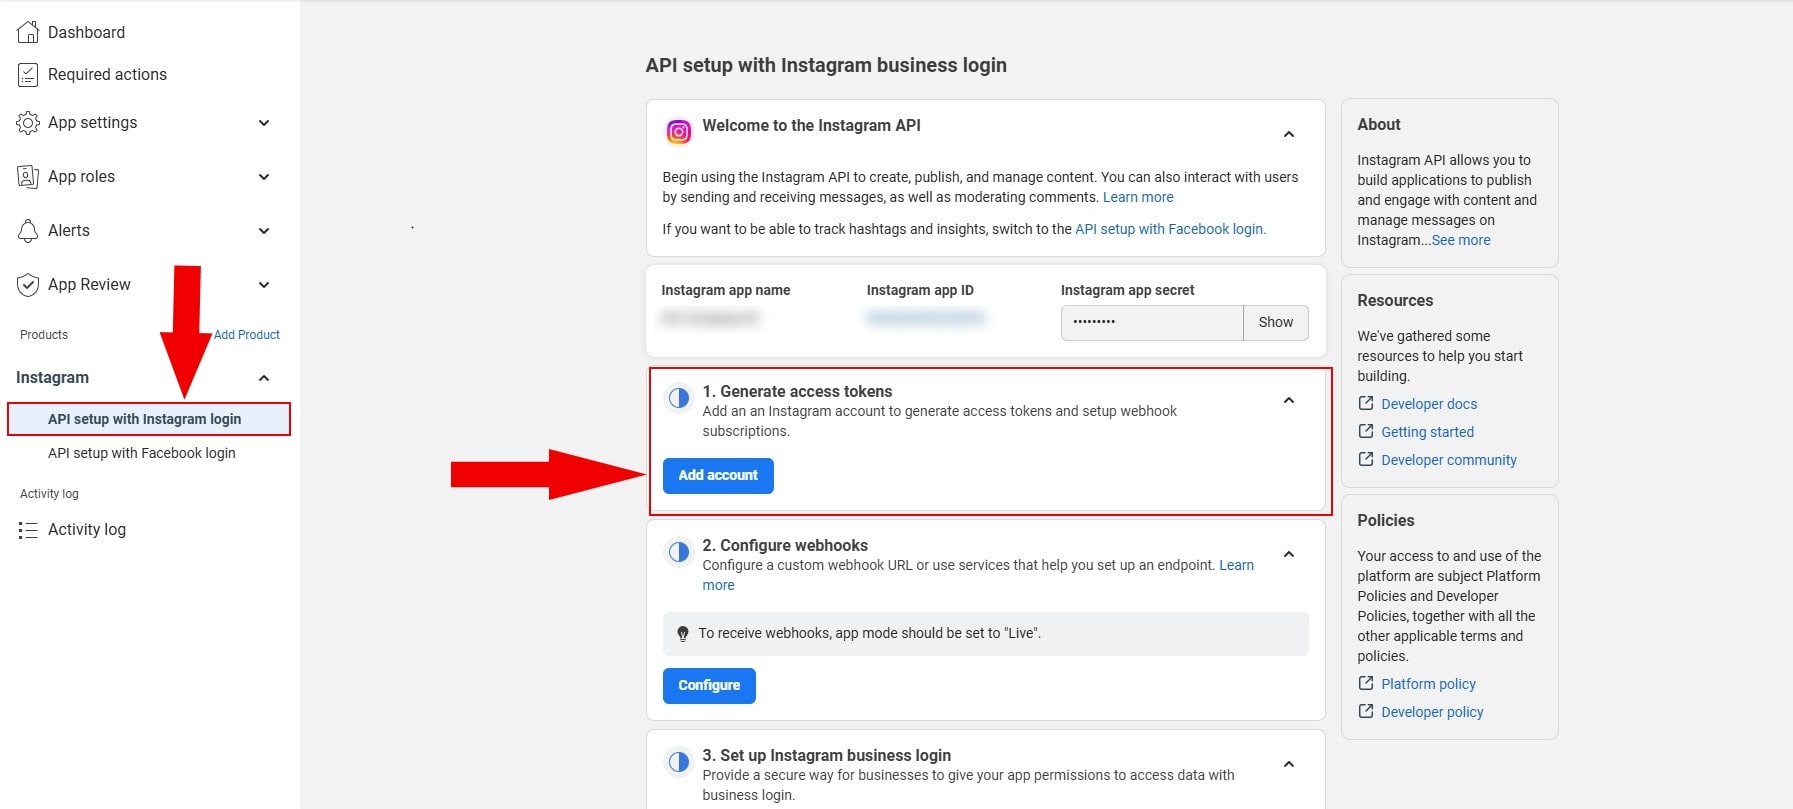Expand the App settings menu
1793x809 pixels.
point(264,123)
